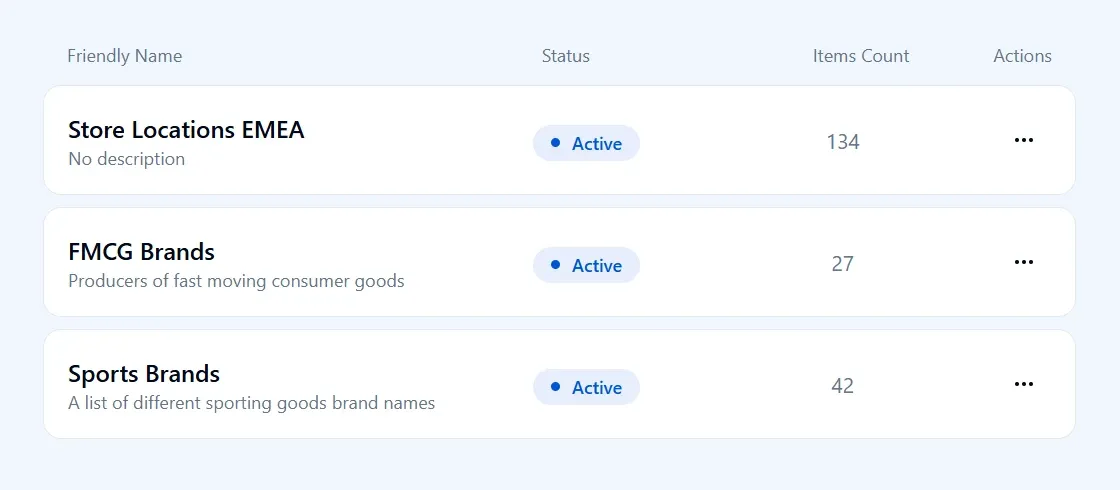Image resolution: width=1120 pixels, height=490 pixels.
Task: Select the item count 27
Action: pyautogui.click(x=843, y=264)
